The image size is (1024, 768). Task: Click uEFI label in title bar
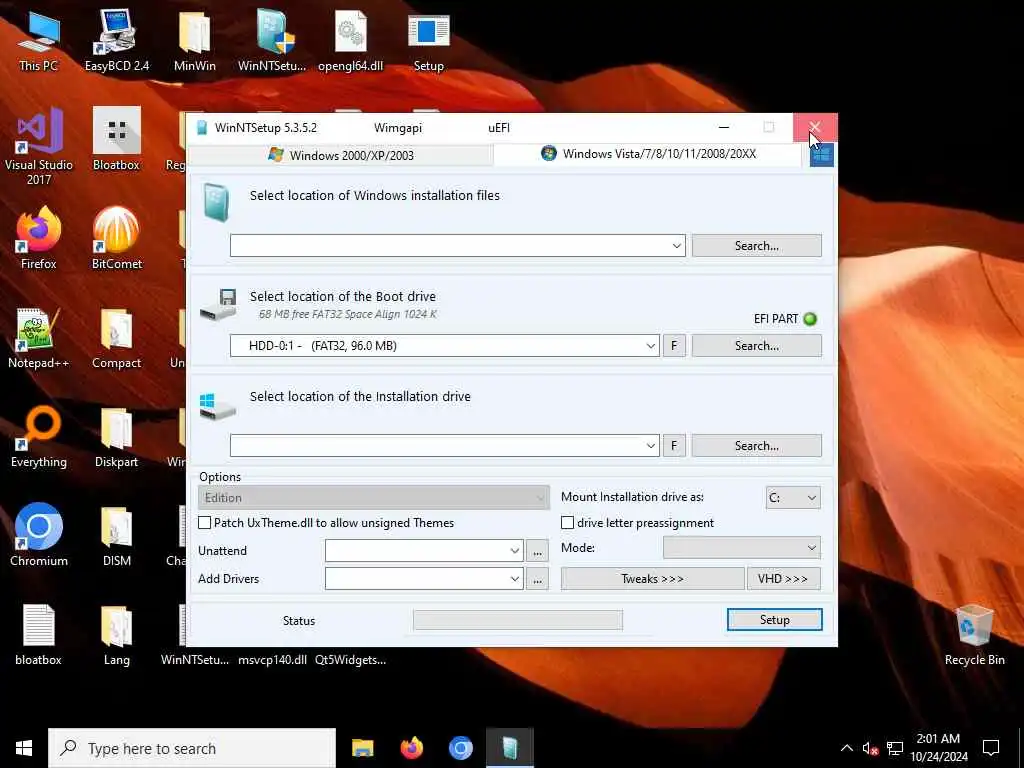click(499, 128)
